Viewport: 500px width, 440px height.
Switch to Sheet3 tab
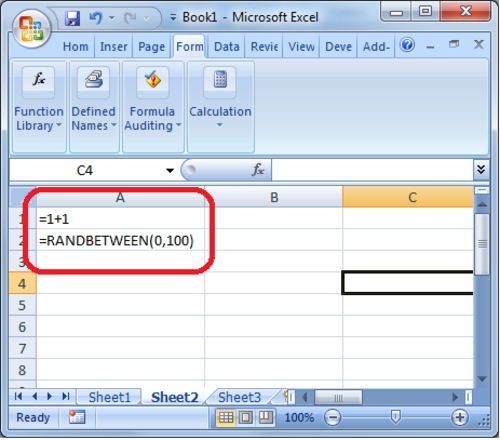coord(239,397)
